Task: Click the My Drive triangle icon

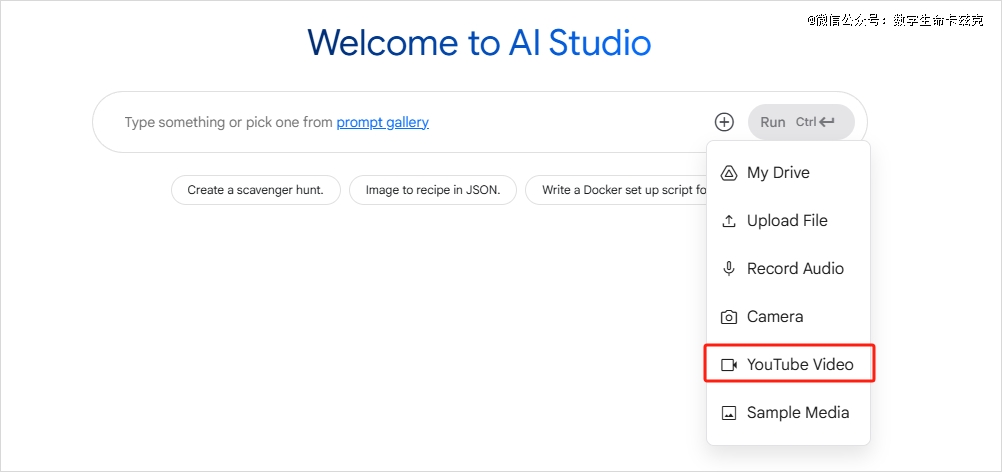Action: point(728,173)
